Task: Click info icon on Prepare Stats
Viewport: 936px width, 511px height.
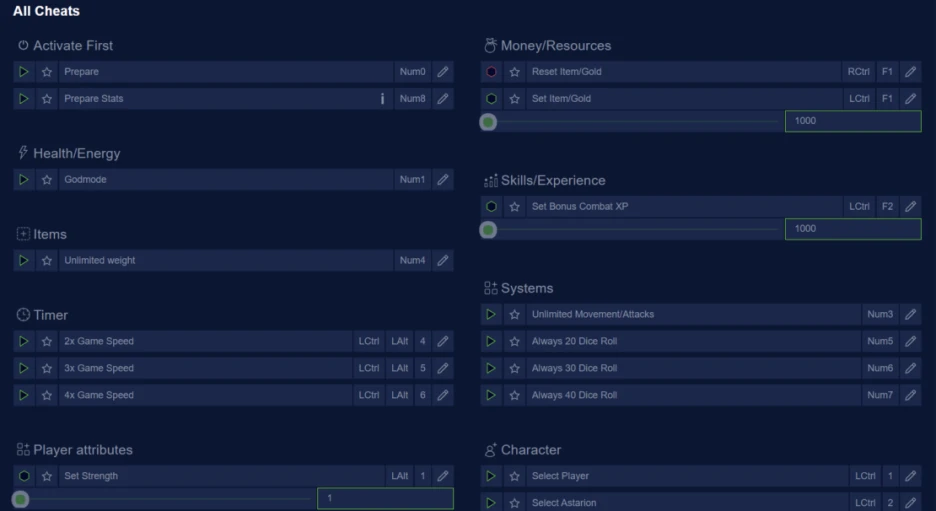Action: (x=382, y=99)
